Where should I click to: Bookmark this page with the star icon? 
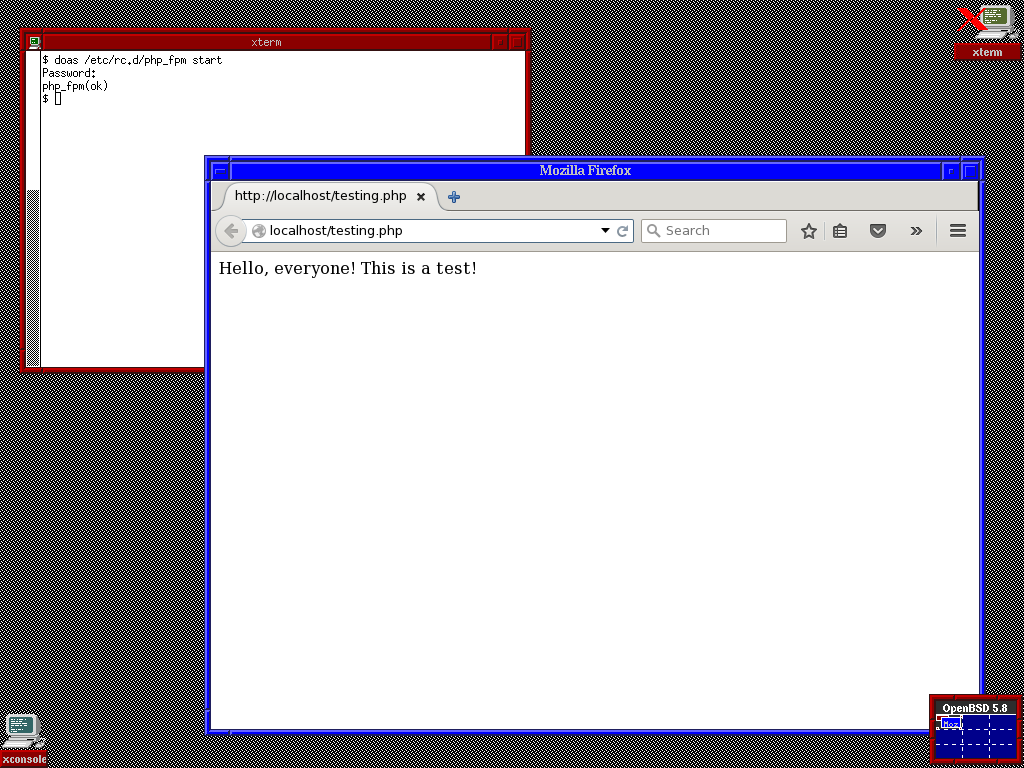click(x=808, y=231)
